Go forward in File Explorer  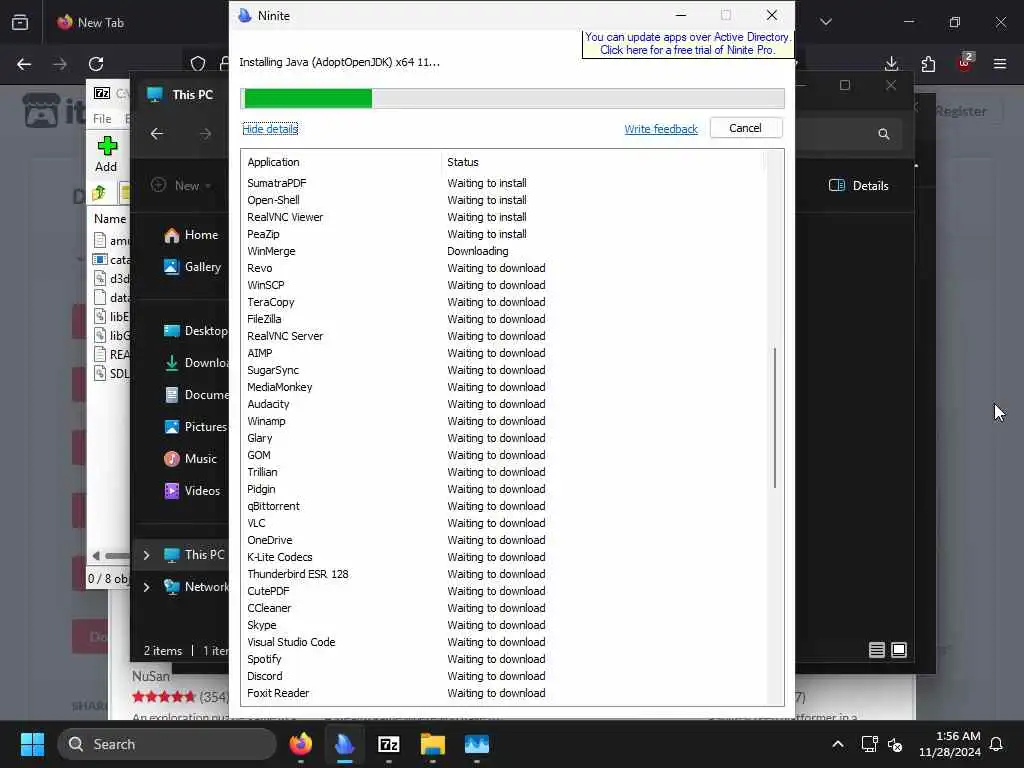tap(206, 134)
